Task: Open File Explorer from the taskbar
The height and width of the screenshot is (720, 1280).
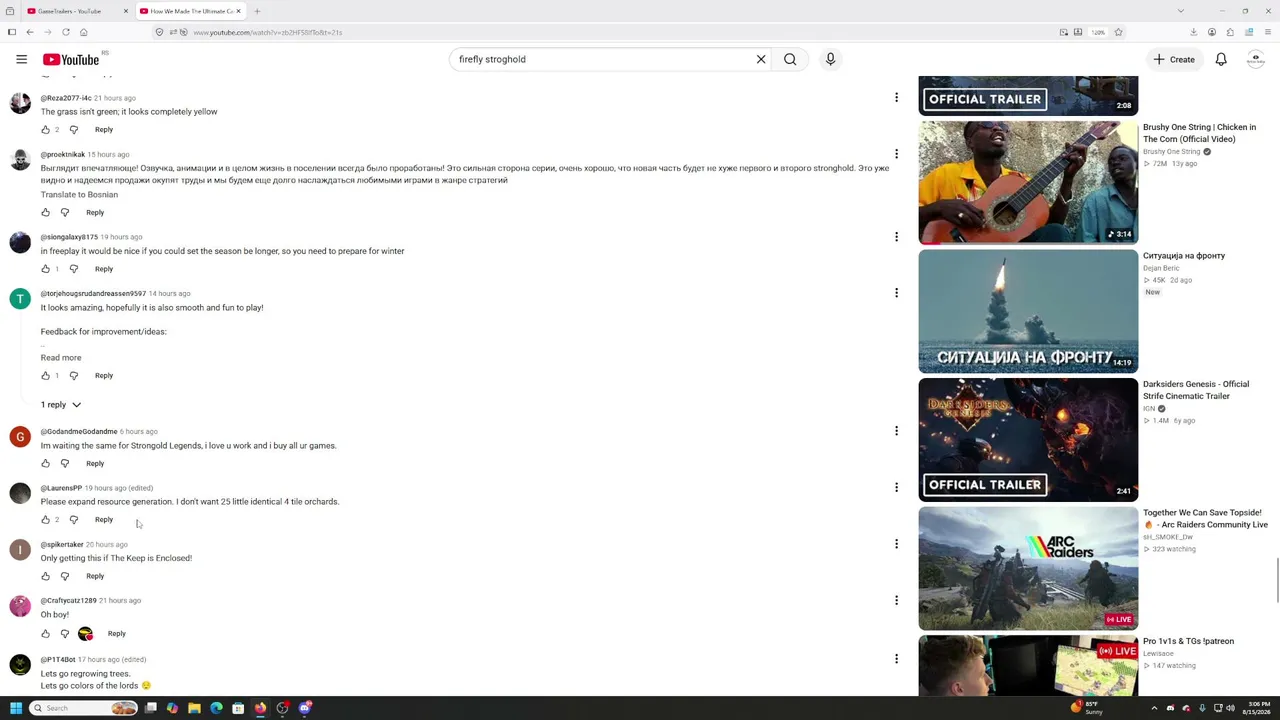Action: point(194,708)
